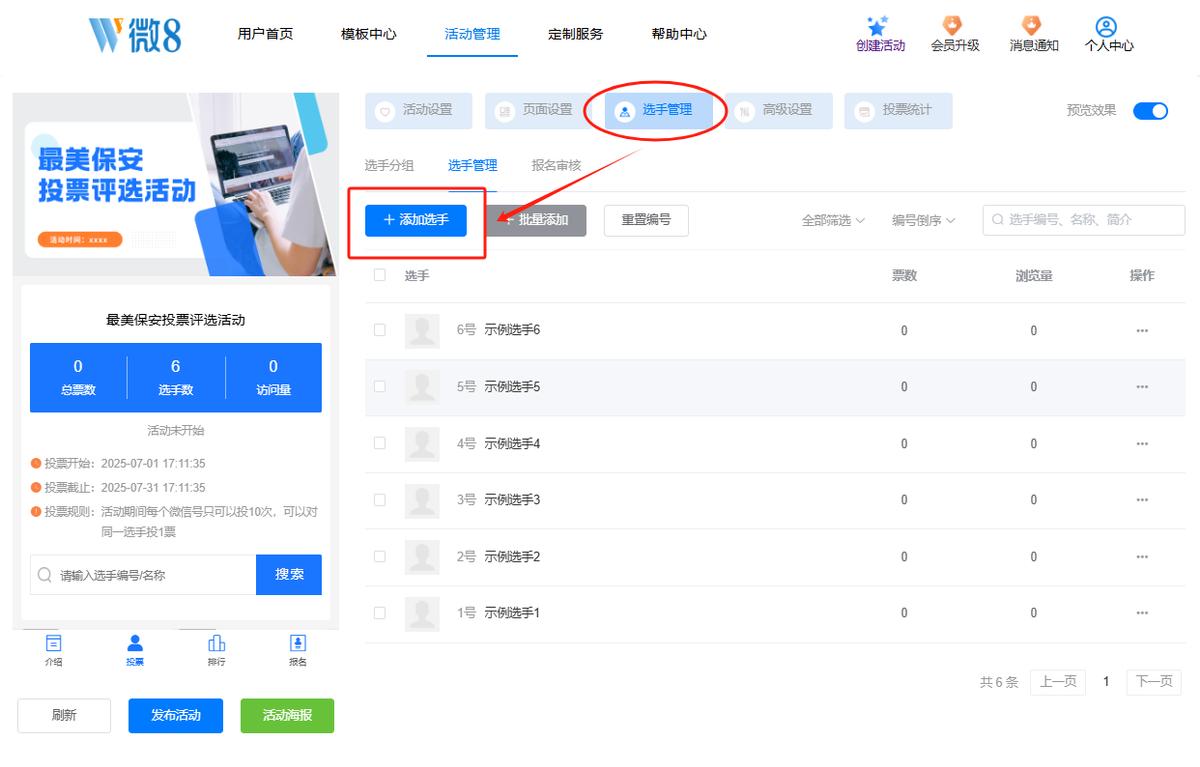Open the 选手分组 sub-tab
The width and height of the screenshot is (1200, 767).
click(x=389, y=166)
